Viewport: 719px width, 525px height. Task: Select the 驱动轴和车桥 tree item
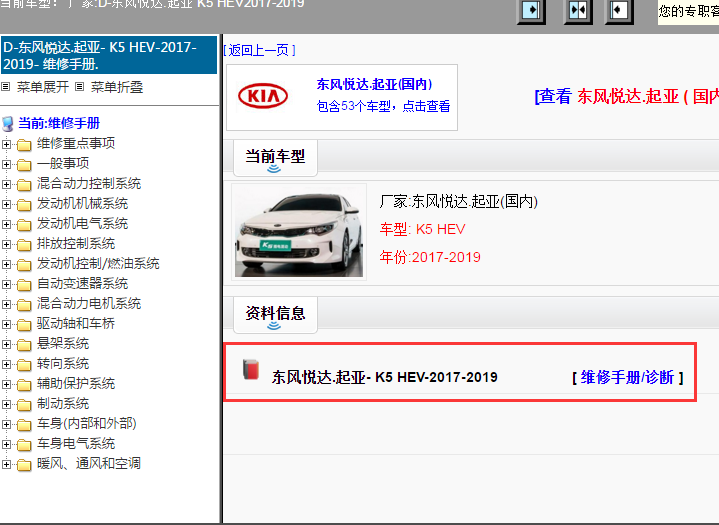[x=76, y=324]
